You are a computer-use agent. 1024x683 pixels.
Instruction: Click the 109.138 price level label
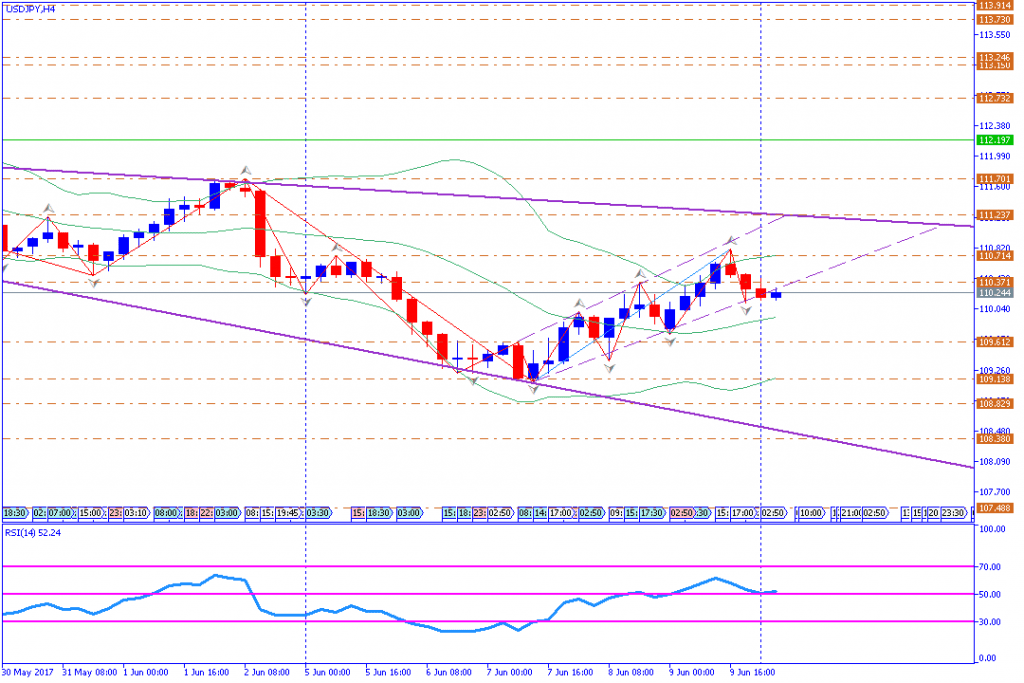click(995, 379)
